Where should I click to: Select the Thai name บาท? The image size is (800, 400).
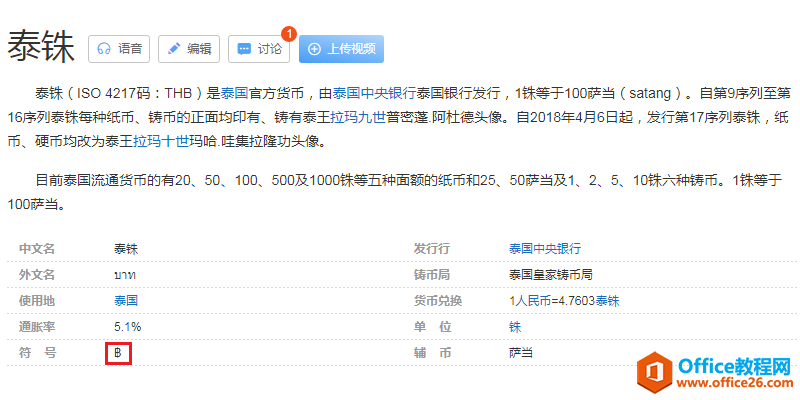coord(125,276)
